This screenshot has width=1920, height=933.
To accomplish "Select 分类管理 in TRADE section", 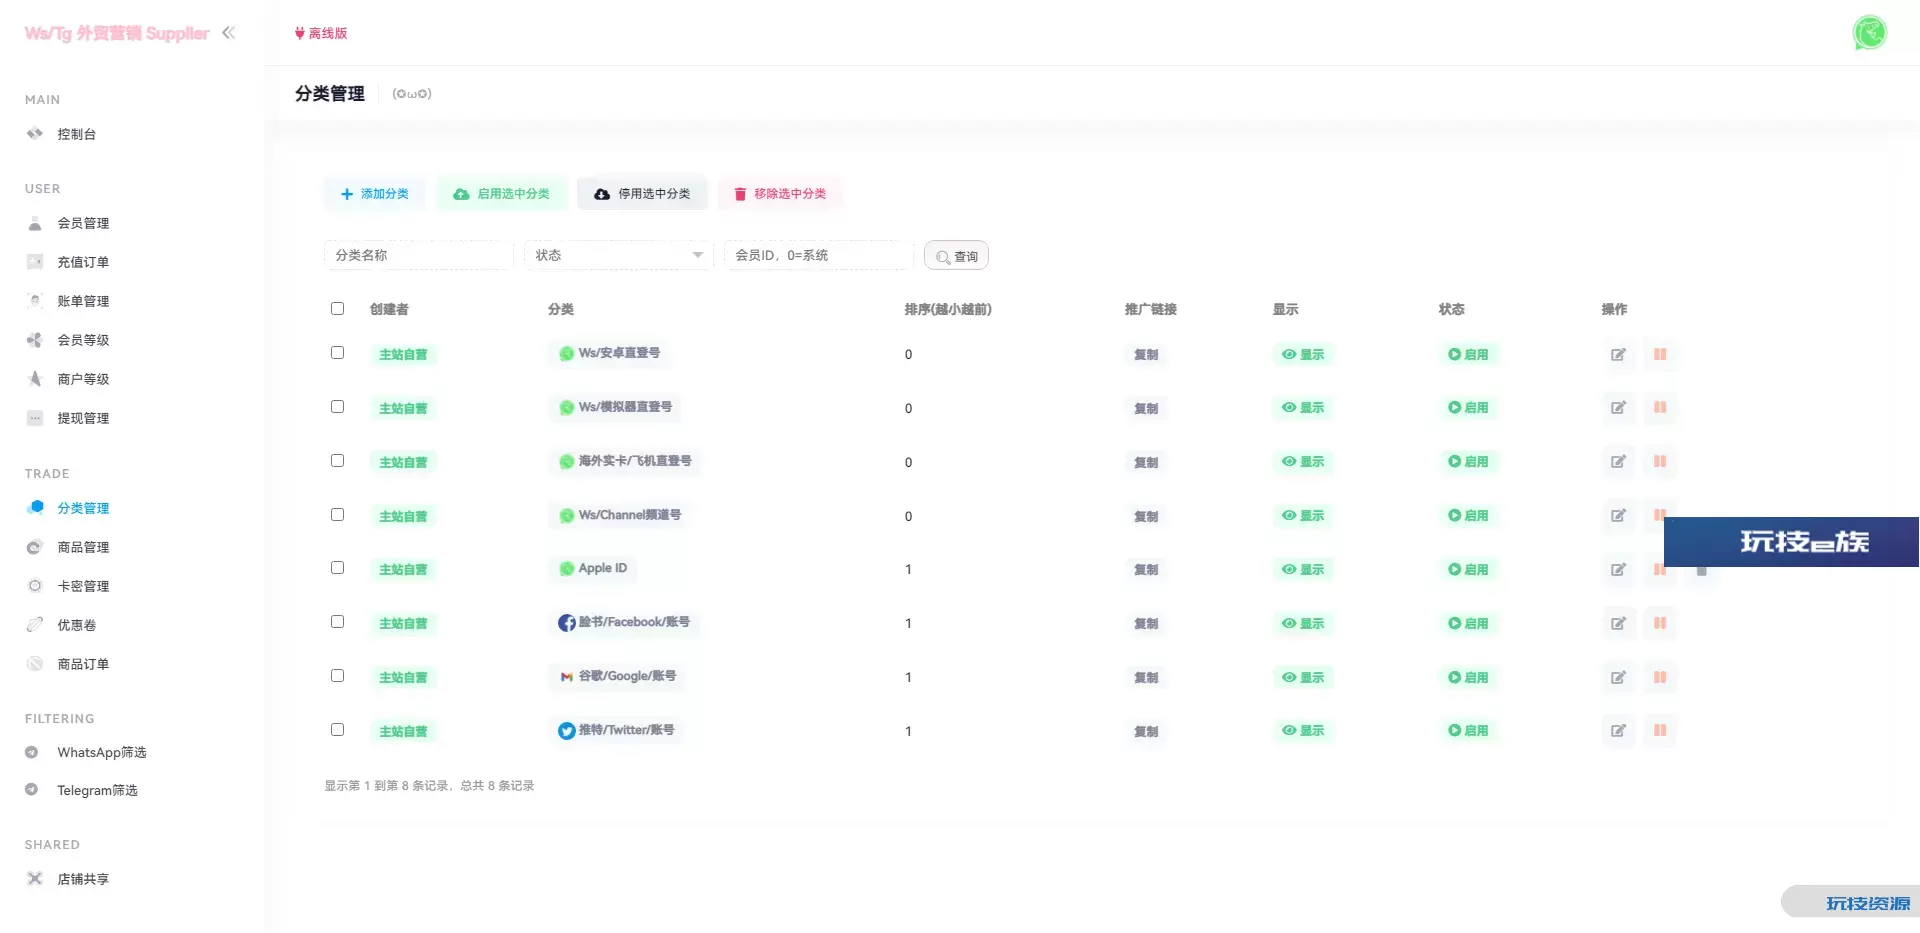I will coord(83,508).
